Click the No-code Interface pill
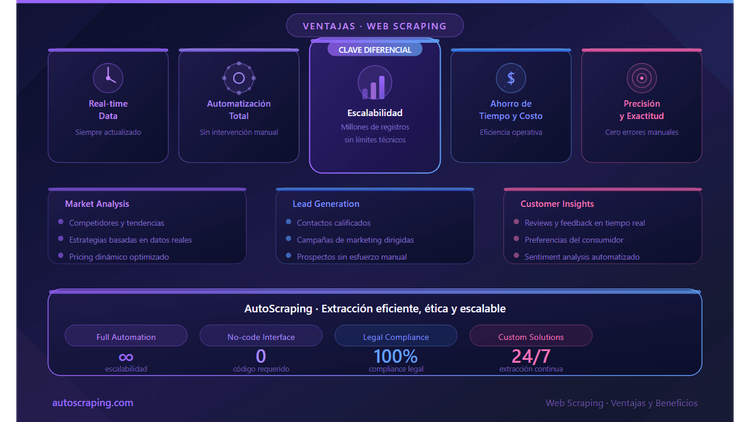 point(261,336)
